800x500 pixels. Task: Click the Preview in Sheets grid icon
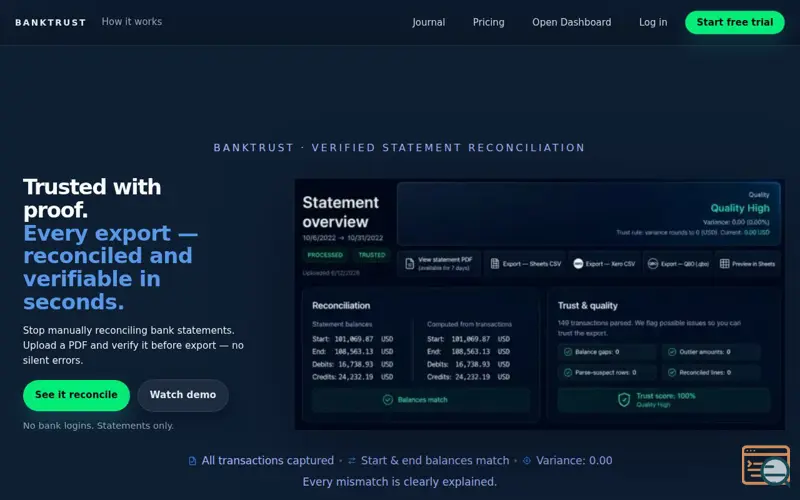click(724, 264)
